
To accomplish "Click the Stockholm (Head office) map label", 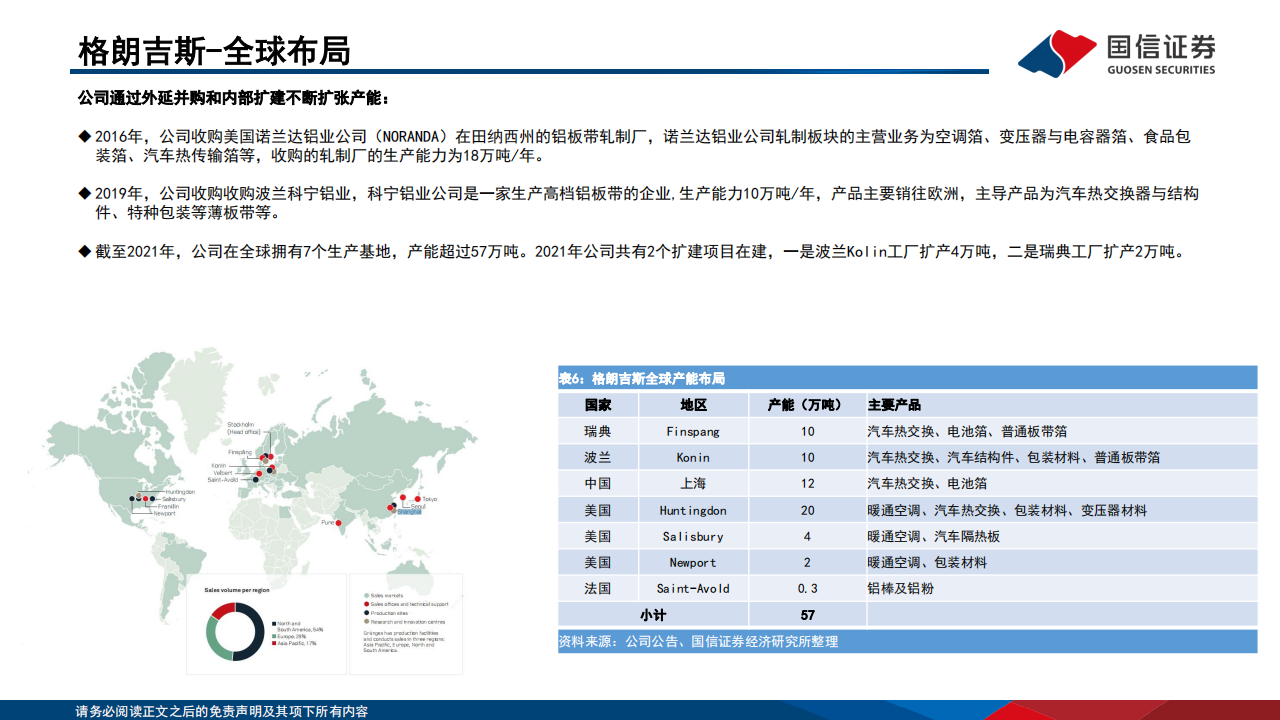I will [x=246, y=428].
